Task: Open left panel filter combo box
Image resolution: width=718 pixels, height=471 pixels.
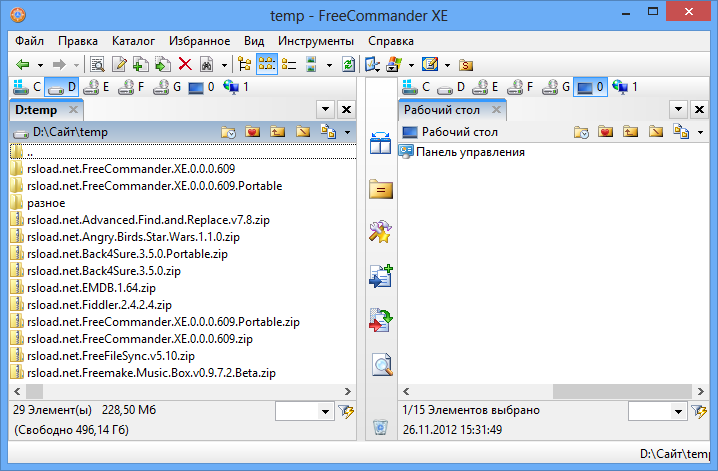Action: tap(304, 411)
